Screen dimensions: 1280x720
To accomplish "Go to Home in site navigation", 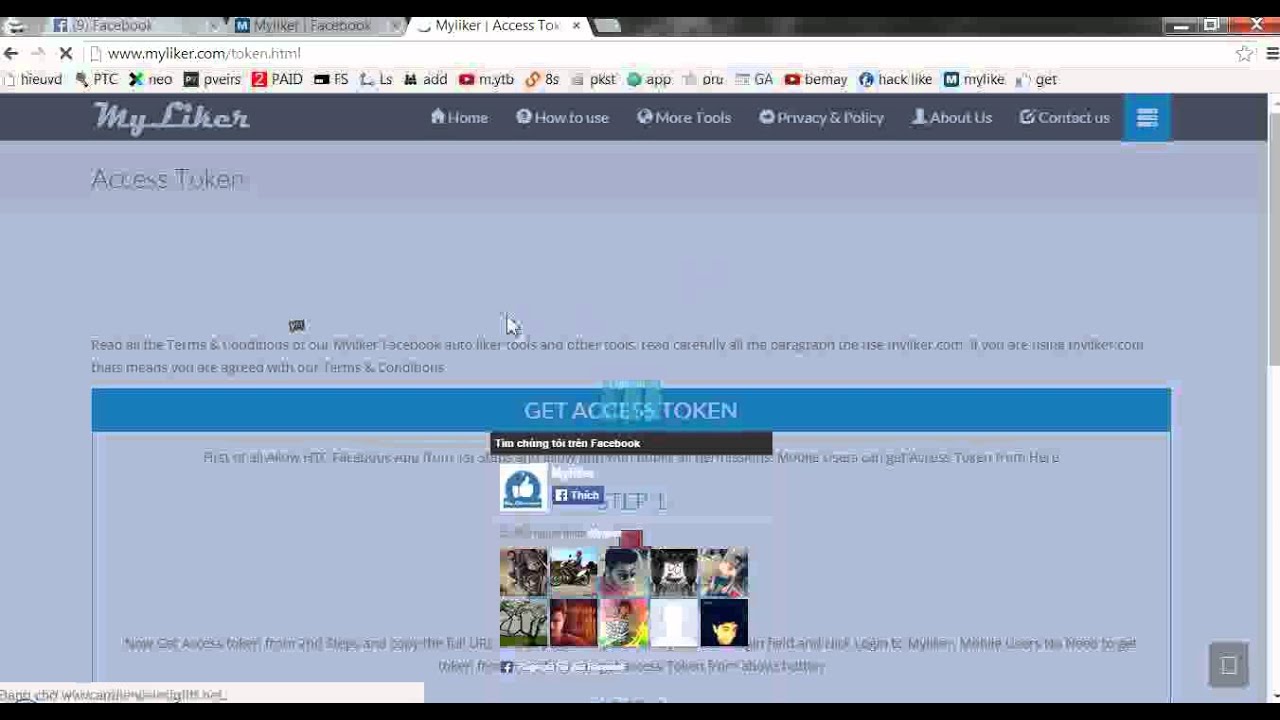I will coord(459,117).
